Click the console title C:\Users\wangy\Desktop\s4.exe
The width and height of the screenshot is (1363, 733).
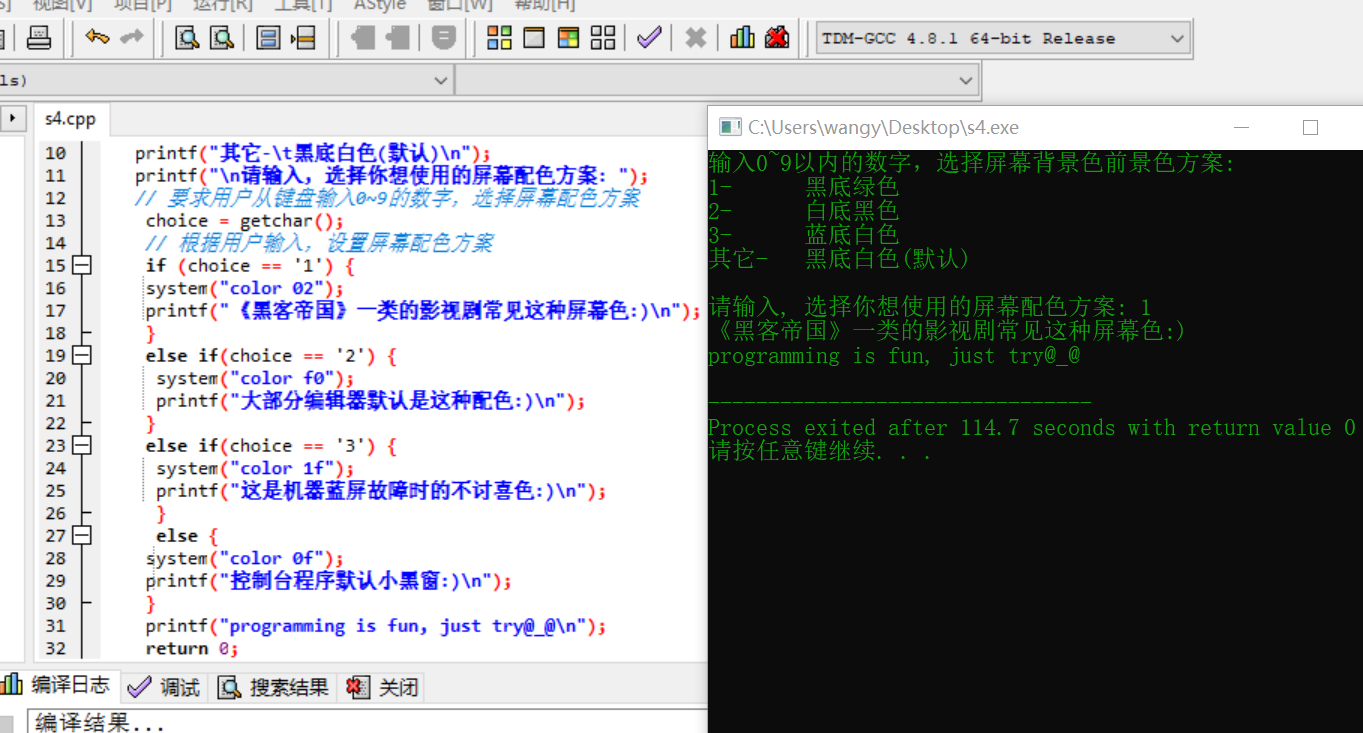[884, 128]
